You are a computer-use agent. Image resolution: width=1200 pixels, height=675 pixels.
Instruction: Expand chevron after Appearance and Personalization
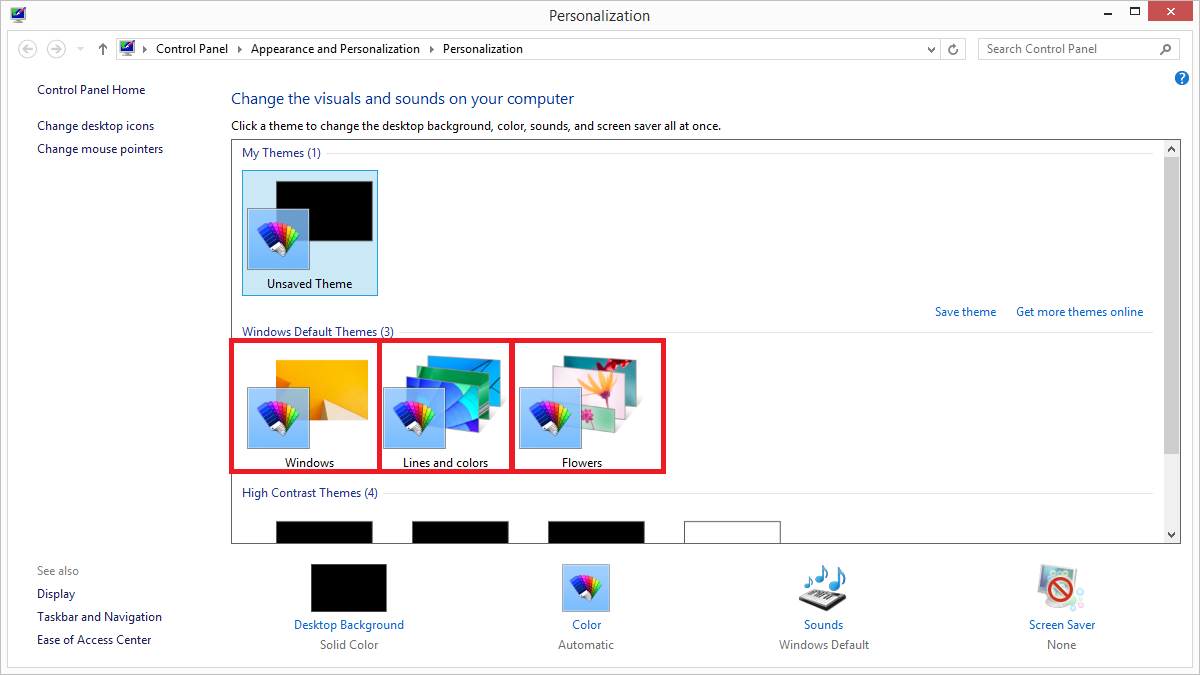click(x=432, y=49)
